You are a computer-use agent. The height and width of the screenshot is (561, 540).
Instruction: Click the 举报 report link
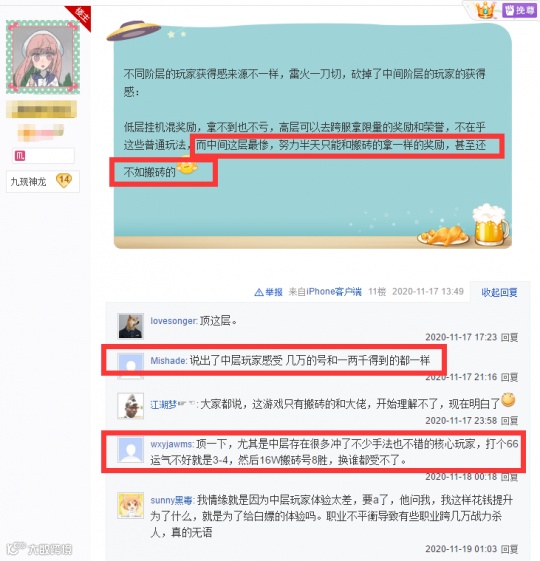click(x=268, y=292)
